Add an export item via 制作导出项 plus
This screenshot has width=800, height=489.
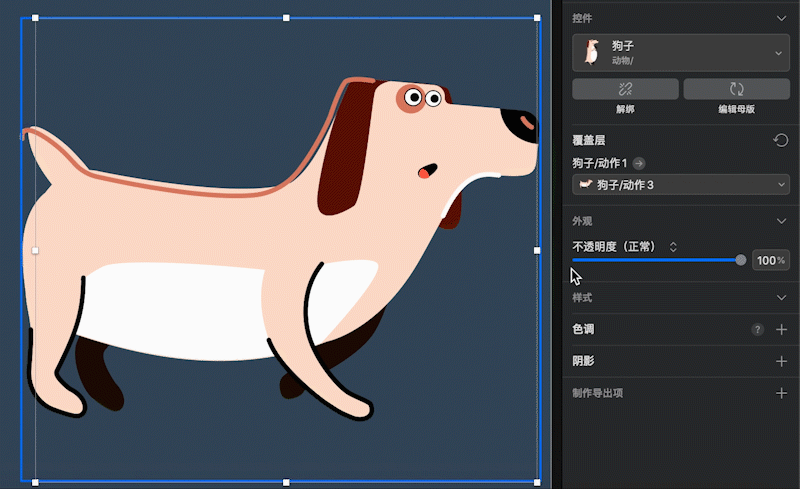click(x=781, y=393)
